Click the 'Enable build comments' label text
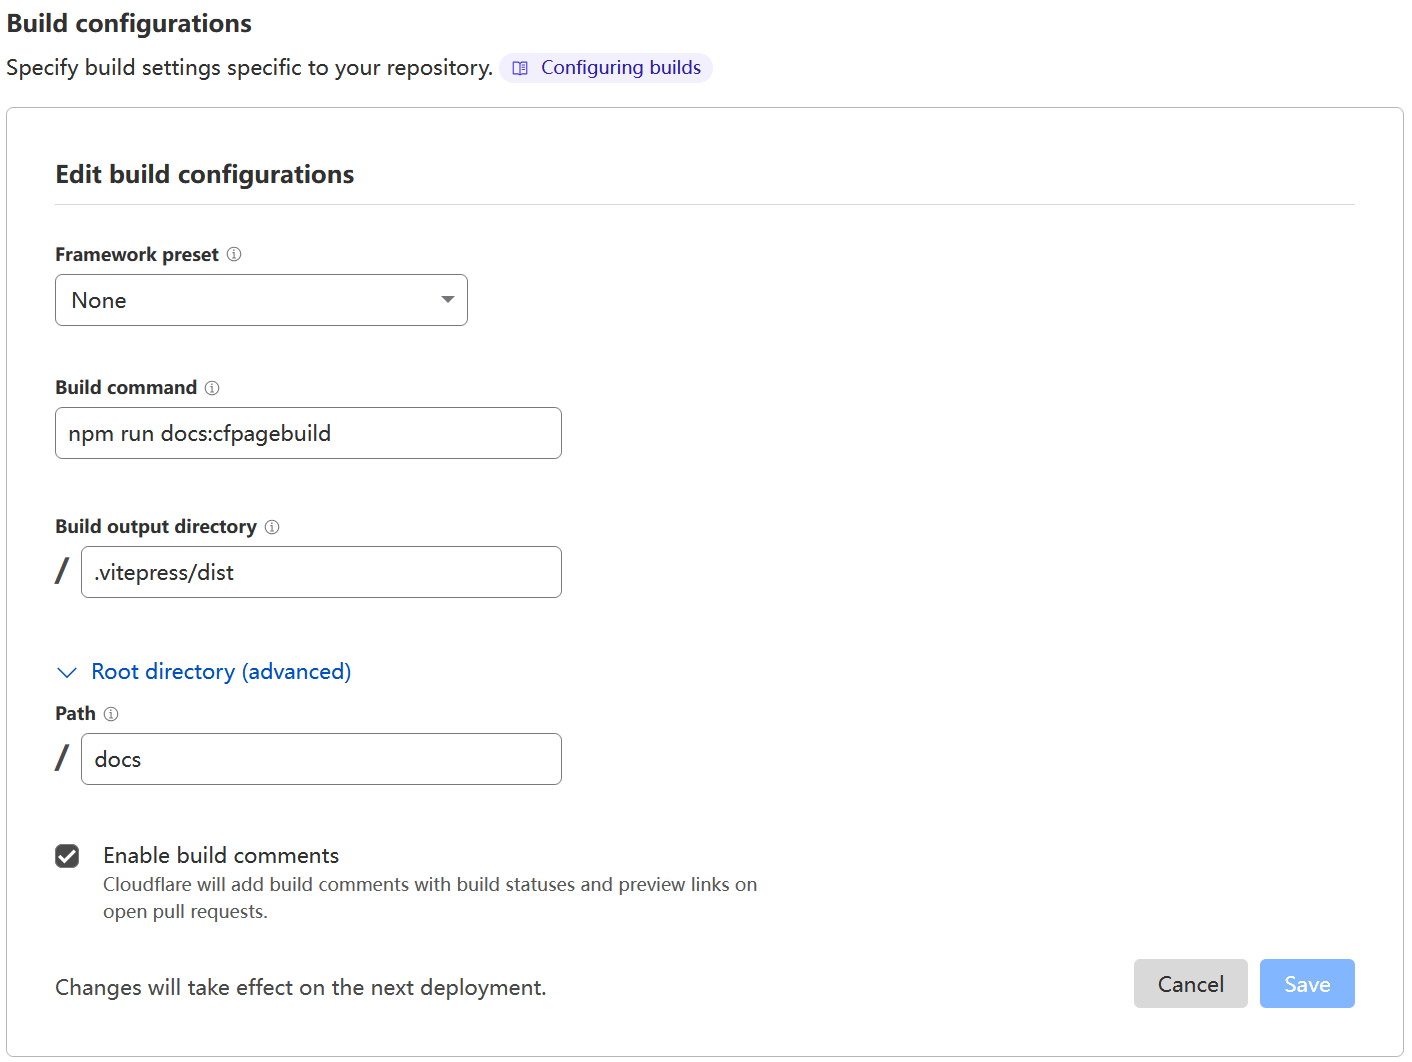 (x=221, y=856)
